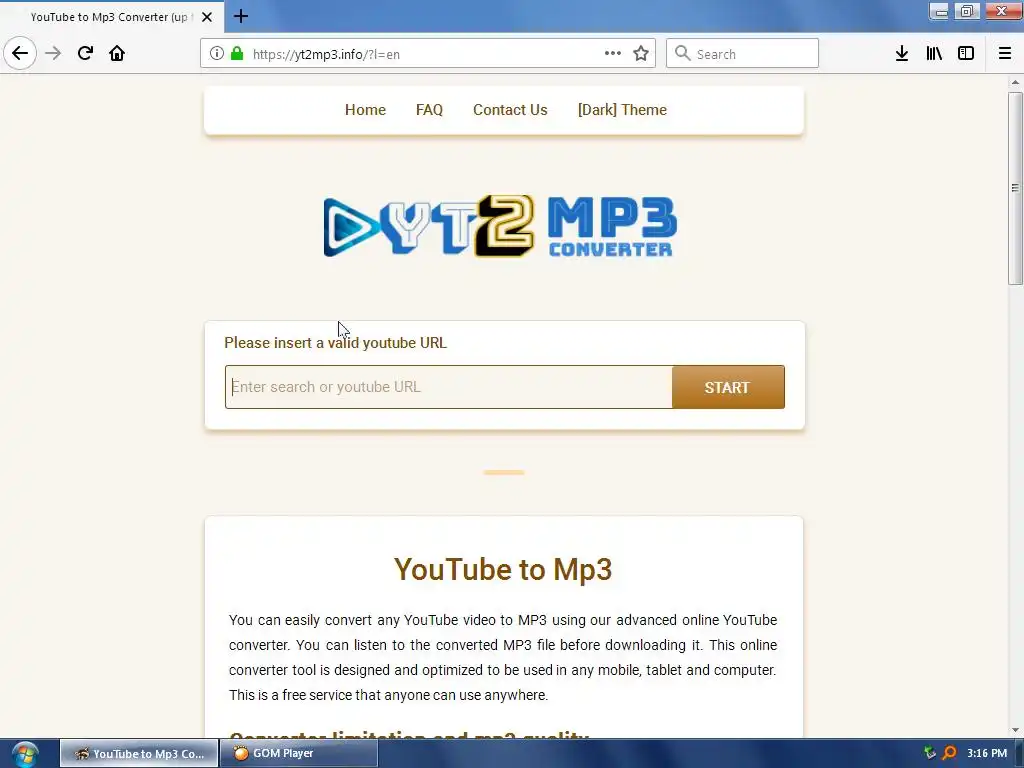Viewport: 1024px width, 768px height.
Task: Open the Contact Us page
Action: pyautogui.click(x=510, y=110)
